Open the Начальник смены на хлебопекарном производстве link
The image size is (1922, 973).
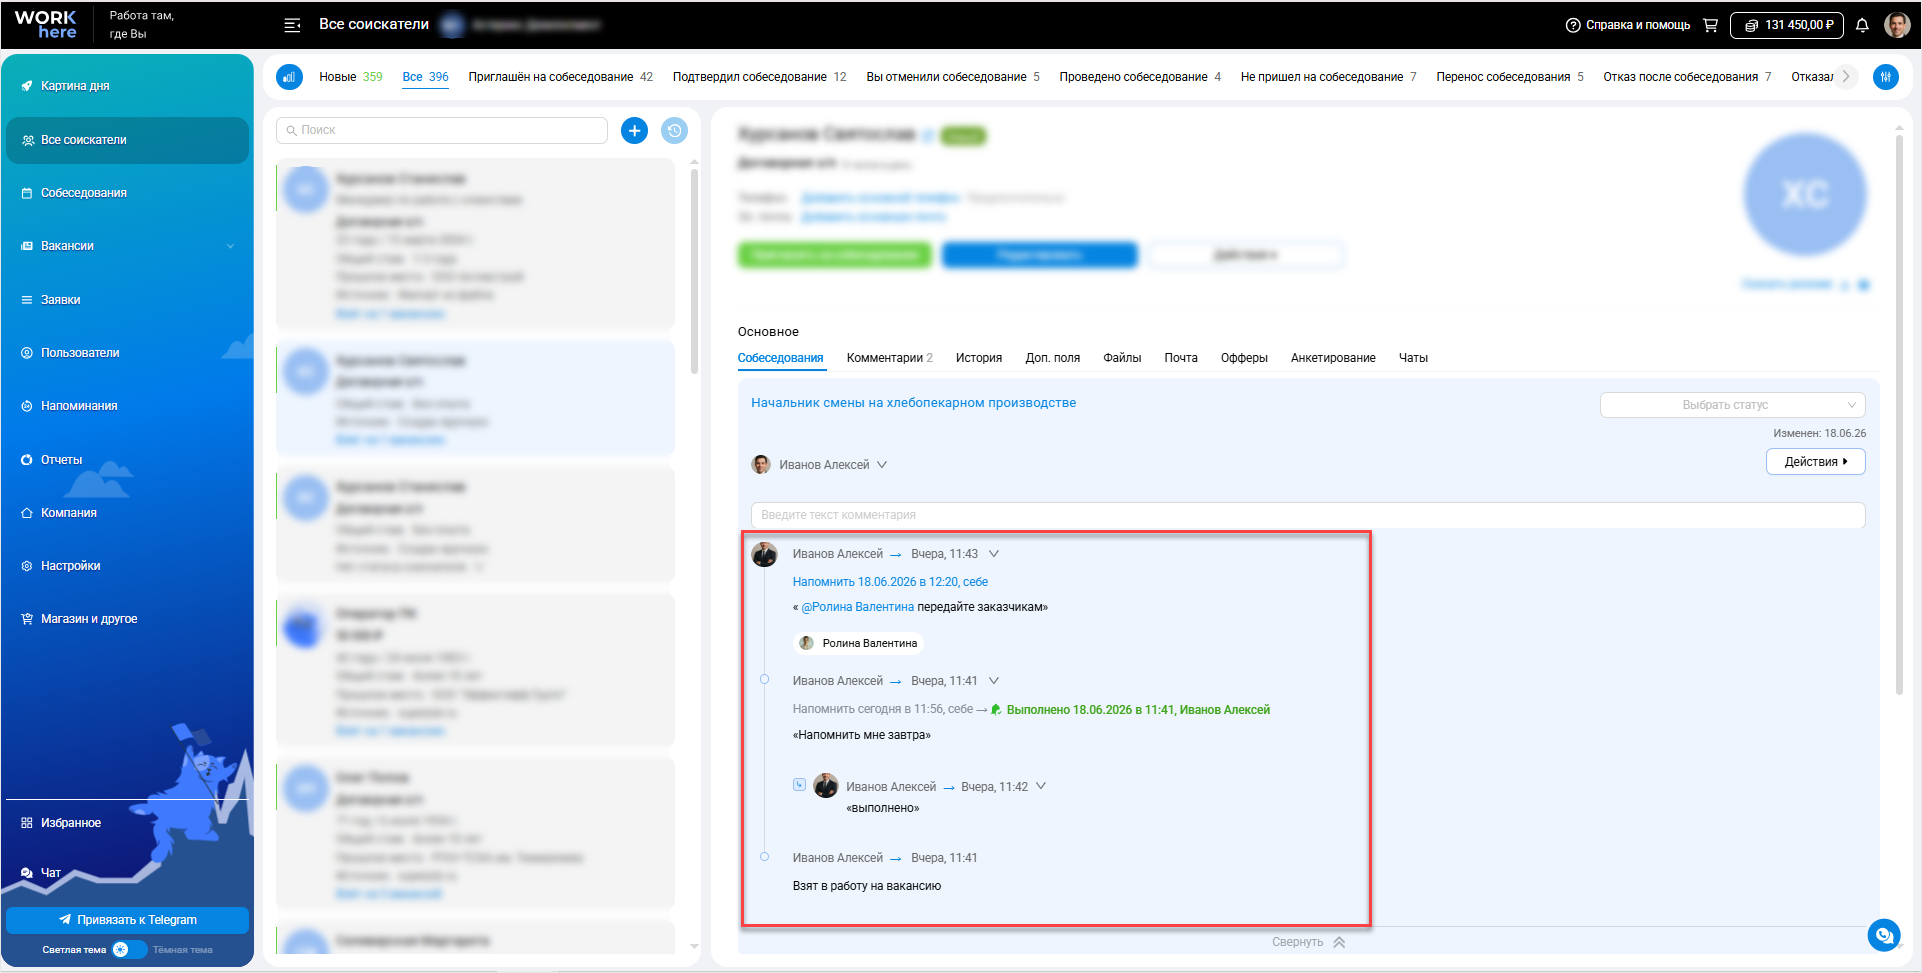pos(913,403)
